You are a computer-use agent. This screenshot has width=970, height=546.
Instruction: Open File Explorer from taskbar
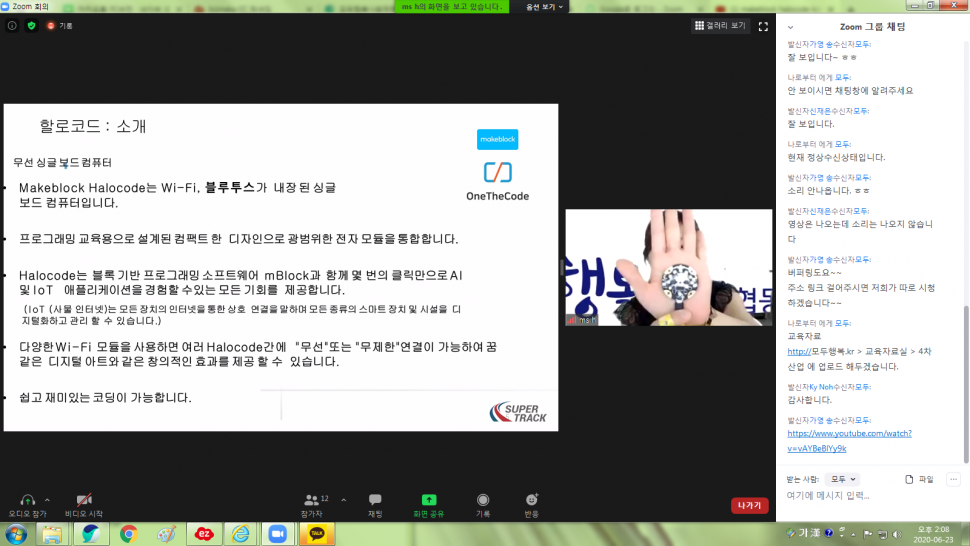coord(52,534)
